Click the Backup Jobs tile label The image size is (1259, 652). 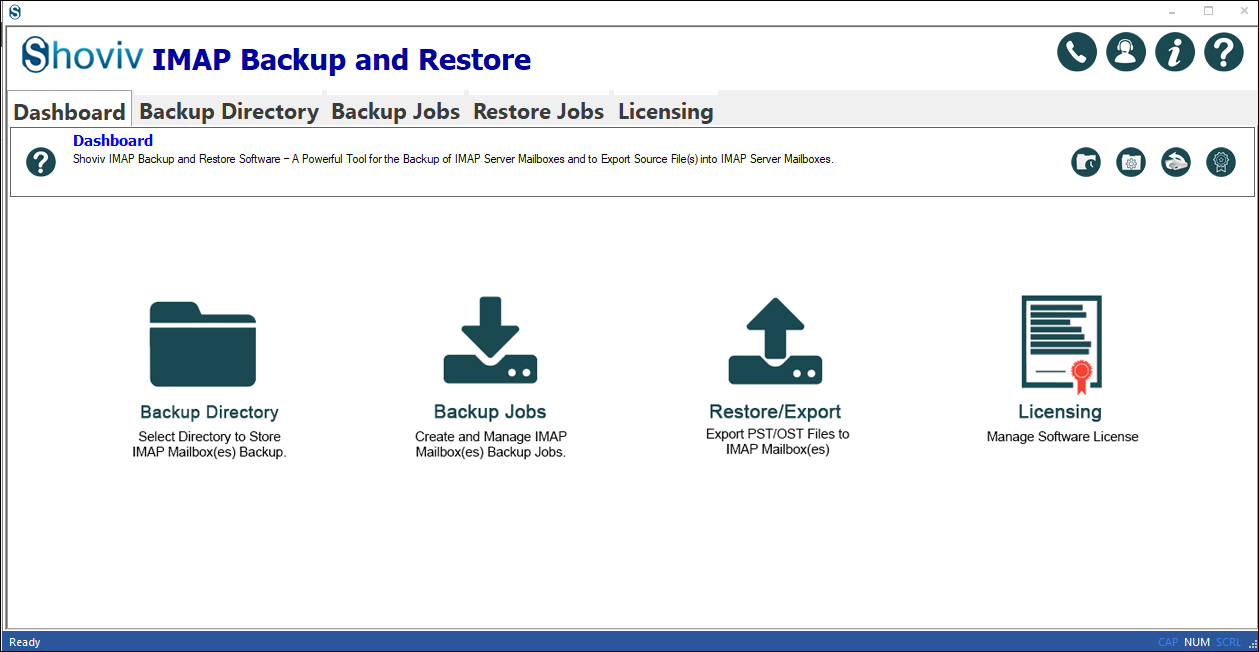tap(490, 412)
